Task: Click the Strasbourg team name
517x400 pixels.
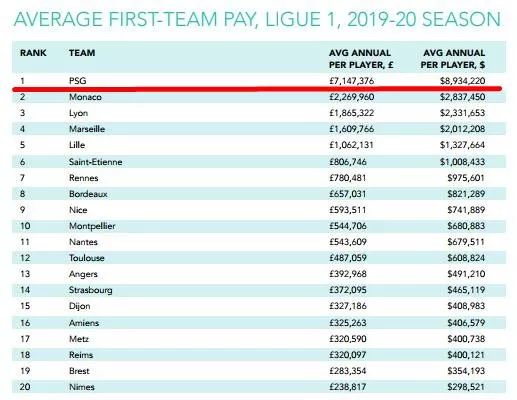Action: tap(91, 290)
